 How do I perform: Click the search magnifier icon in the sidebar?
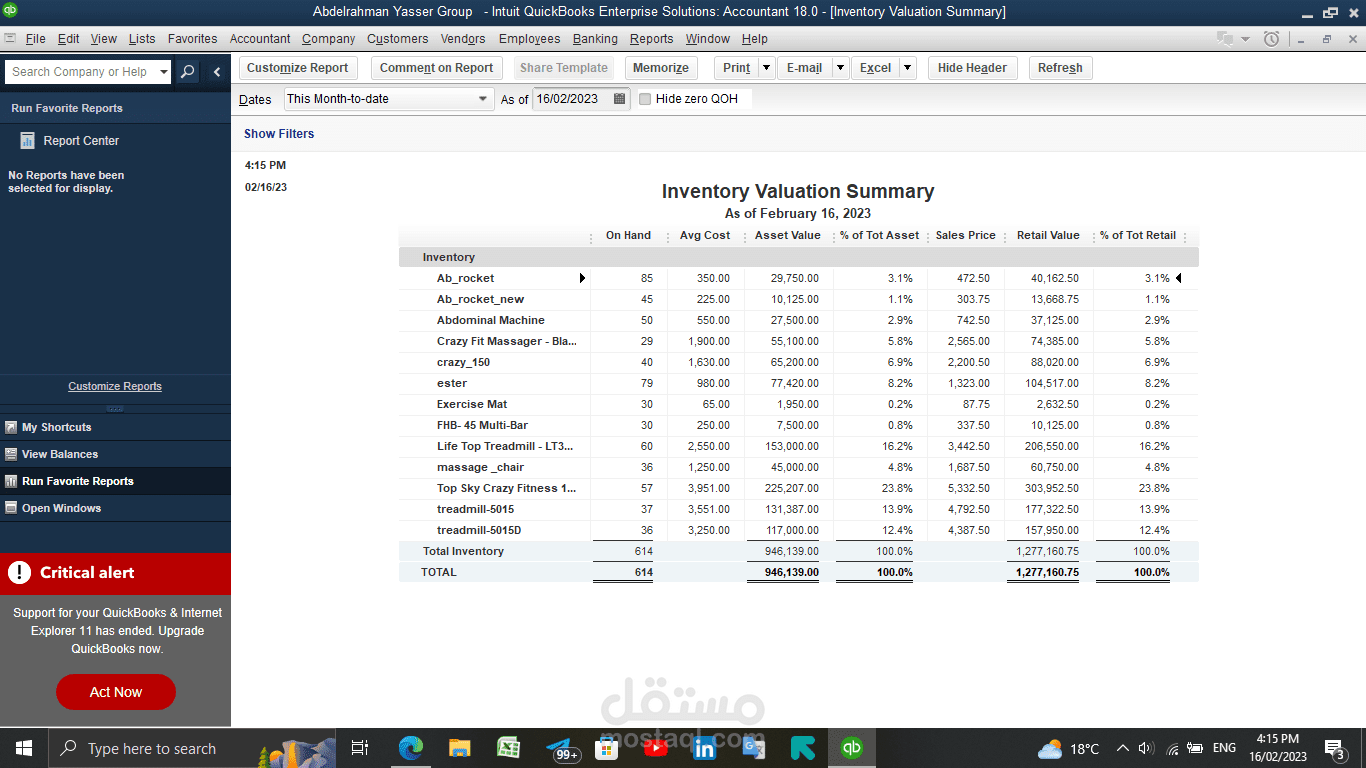[x=188, y=72]
